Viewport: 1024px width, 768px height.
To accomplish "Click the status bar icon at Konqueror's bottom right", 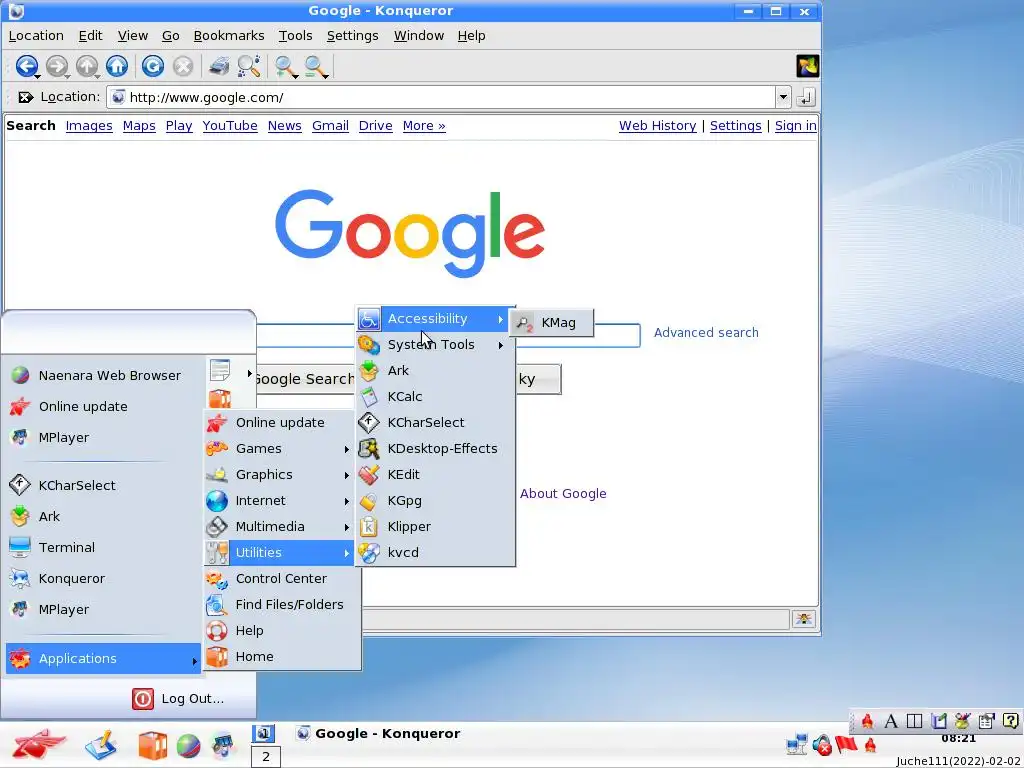I will (803, 618).
